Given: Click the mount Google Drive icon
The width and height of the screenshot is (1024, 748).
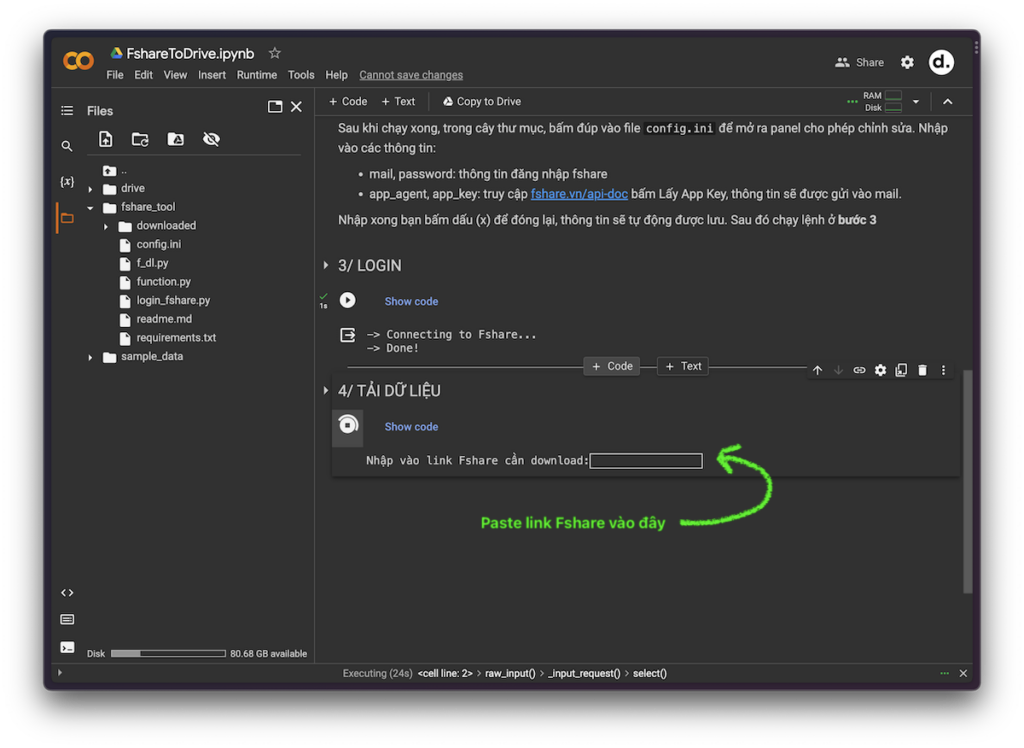Looking at the screenshot, I should (x=175, y=140).
